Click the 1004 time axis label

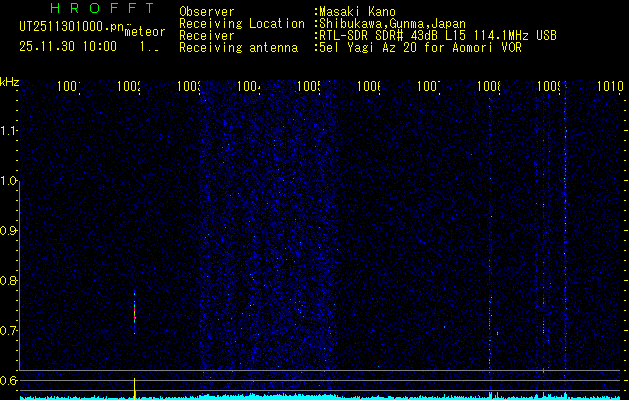tap(249, 86)
